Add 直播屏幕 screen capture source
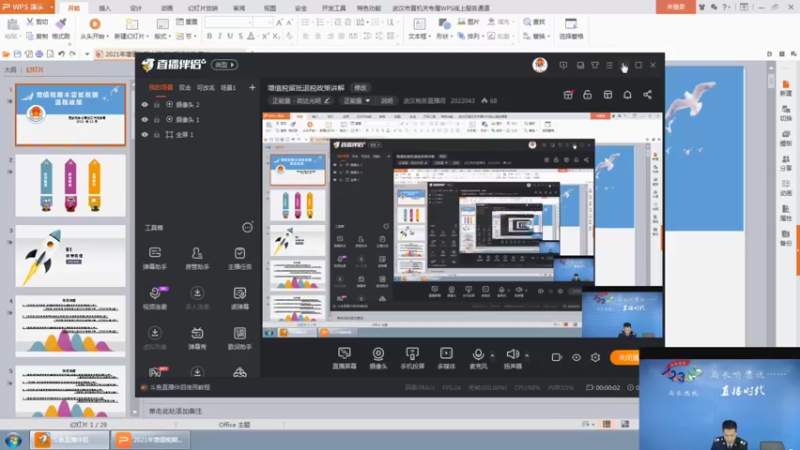Viewport: 800px width, 450px height. (x=344, y=358)
